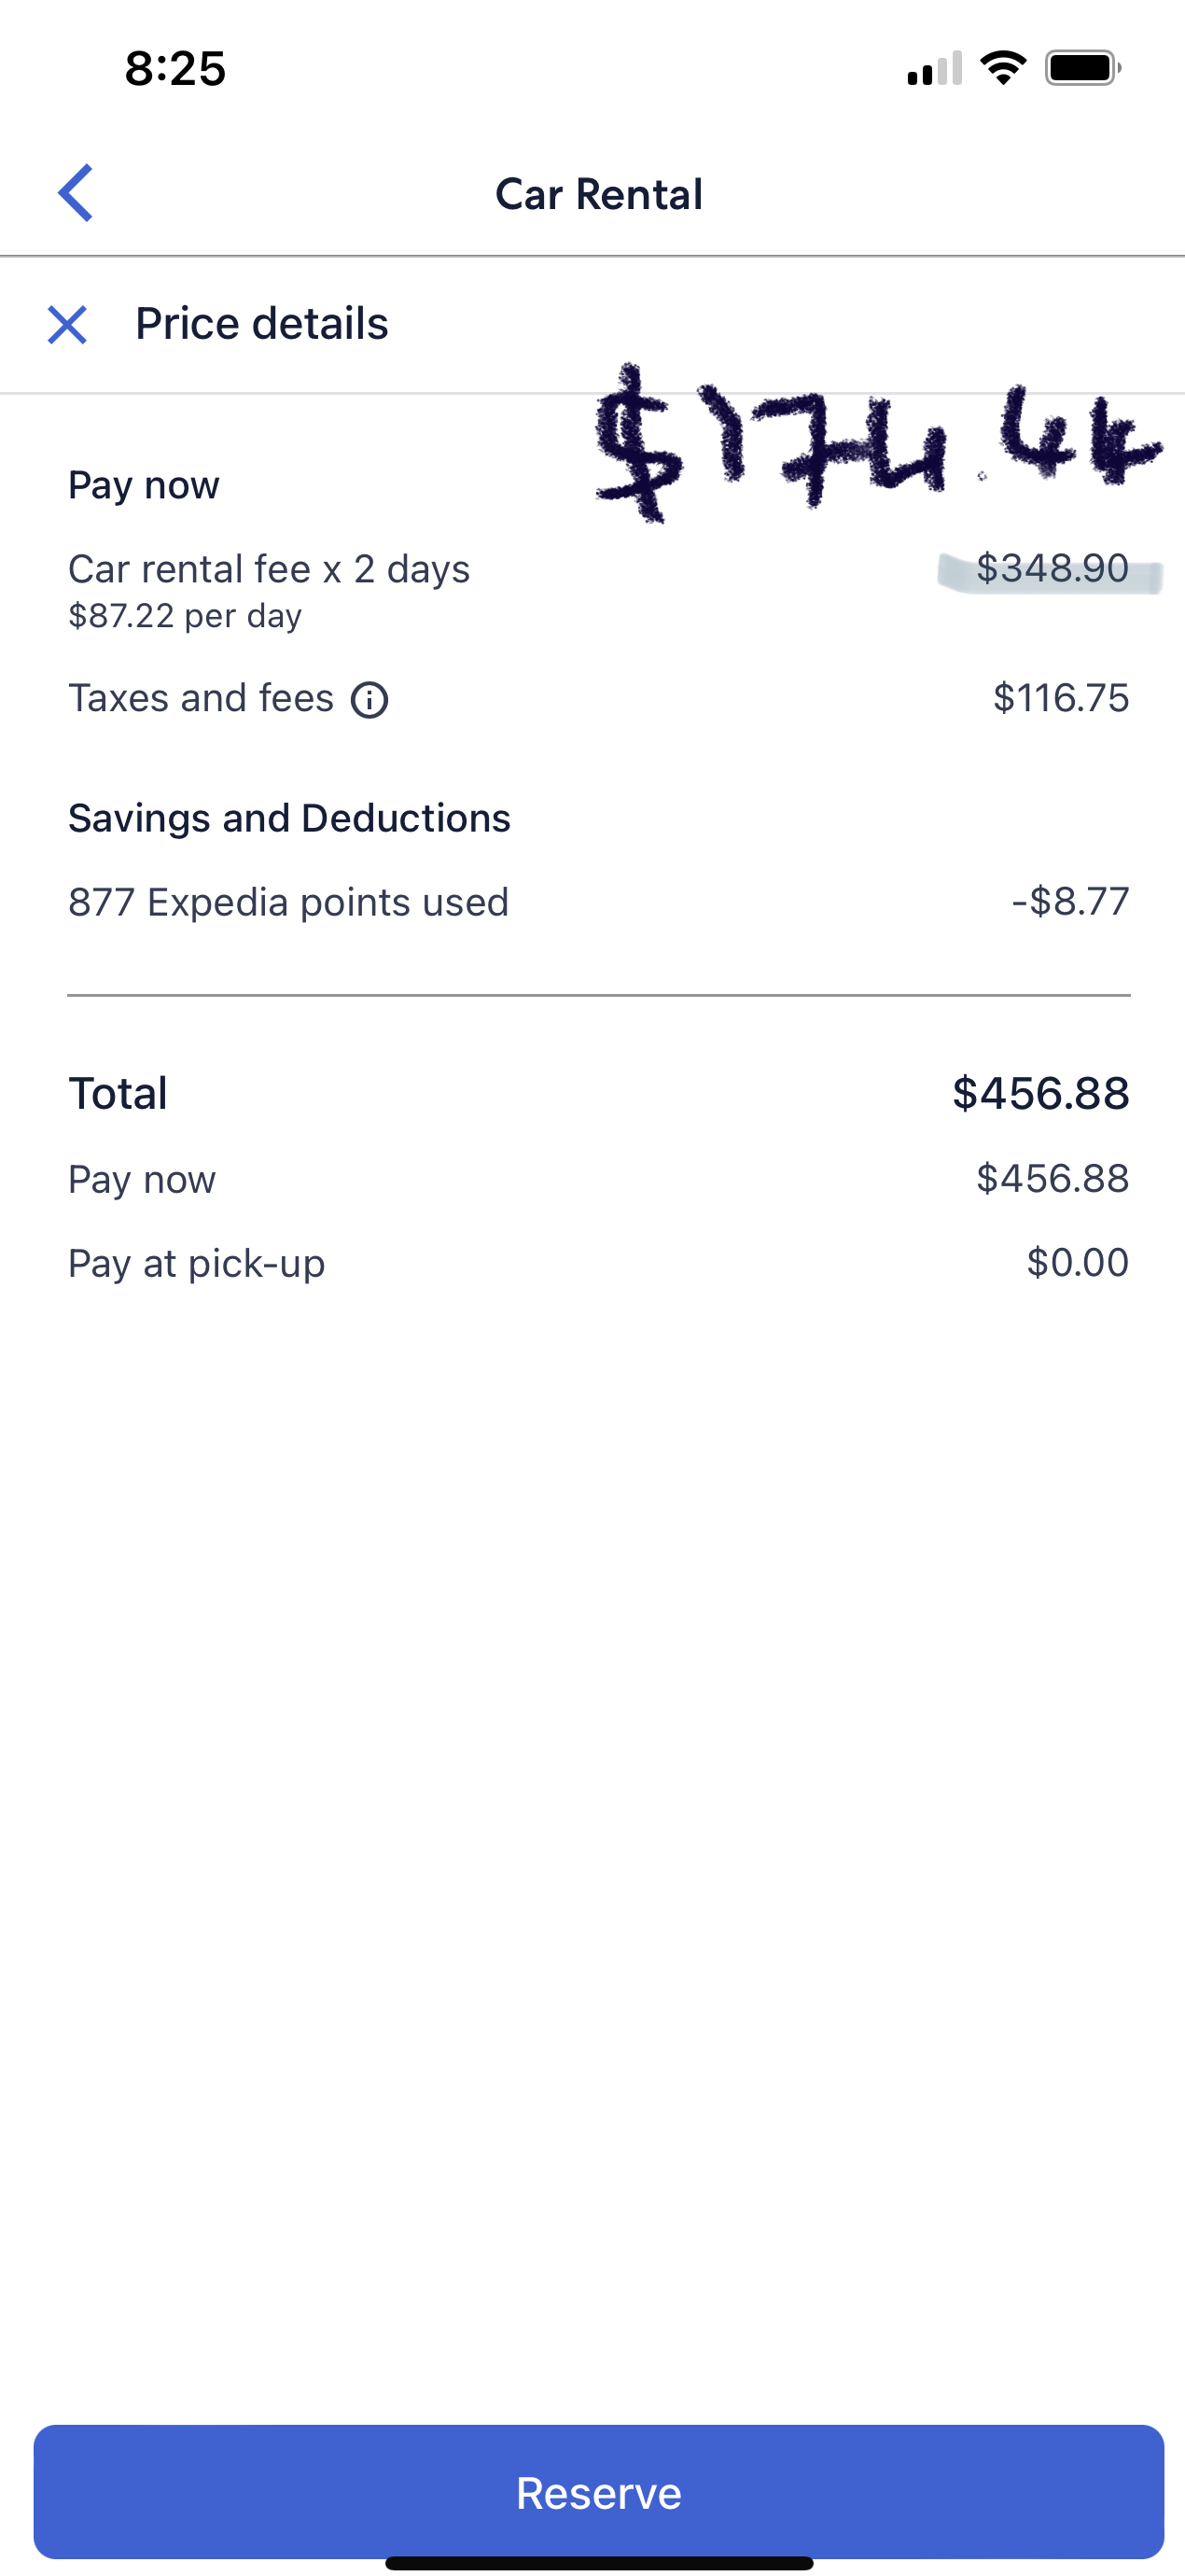The height and width of the screenshot is (2576, 1185).
Task: Tap the highlighted $348.90 rental fee amount
Action: [1052, 568]
